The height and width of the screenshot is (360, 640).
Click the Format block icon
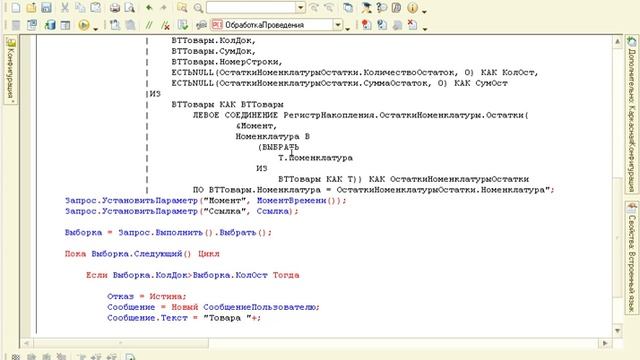(x=115, y=25)
